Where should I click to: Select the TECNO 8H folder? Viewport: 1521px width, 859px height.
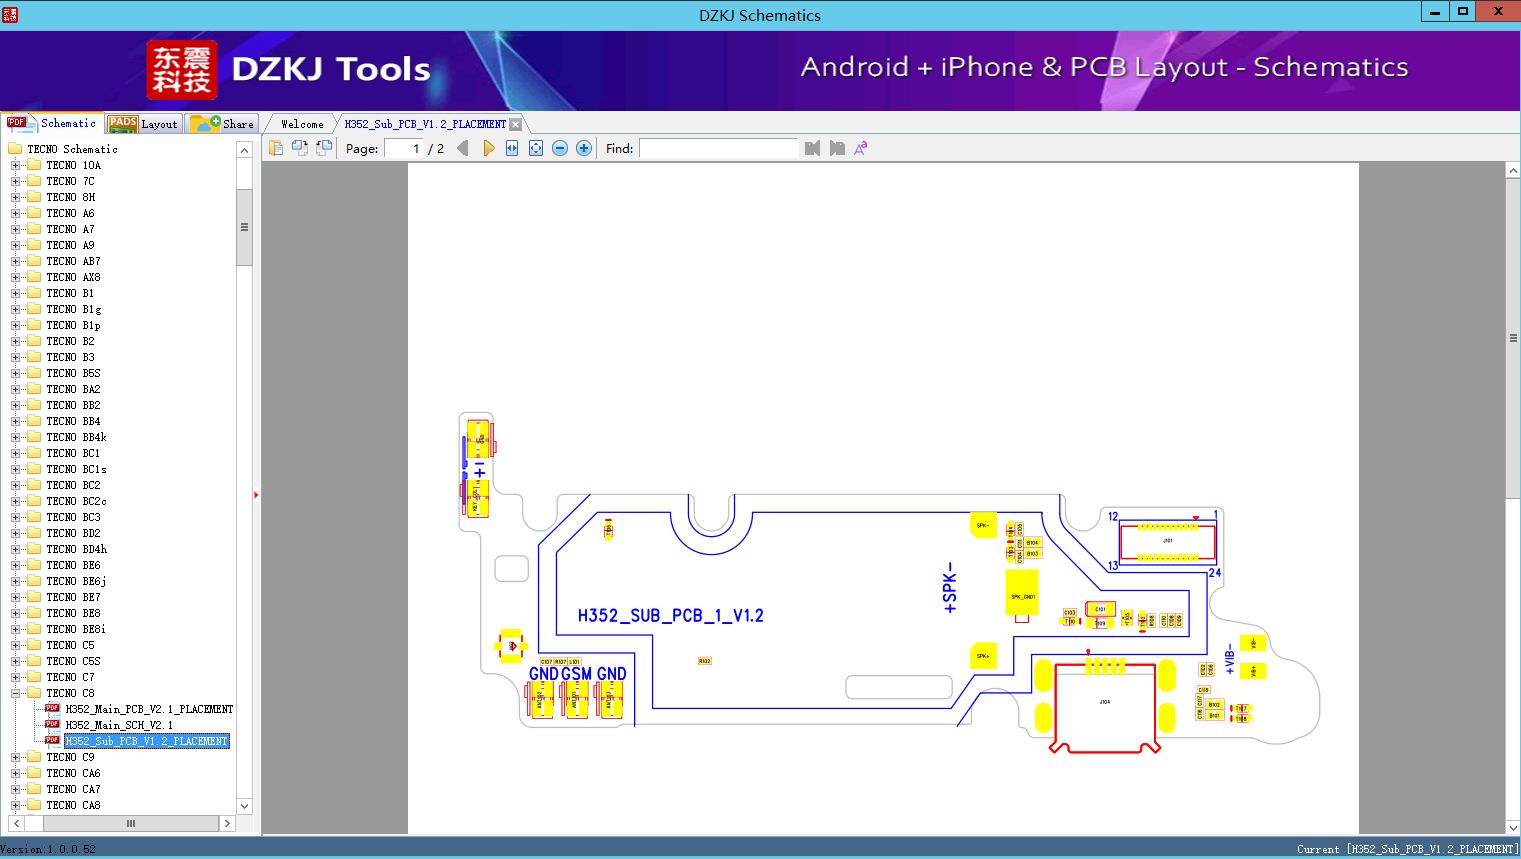click(70, 197)
